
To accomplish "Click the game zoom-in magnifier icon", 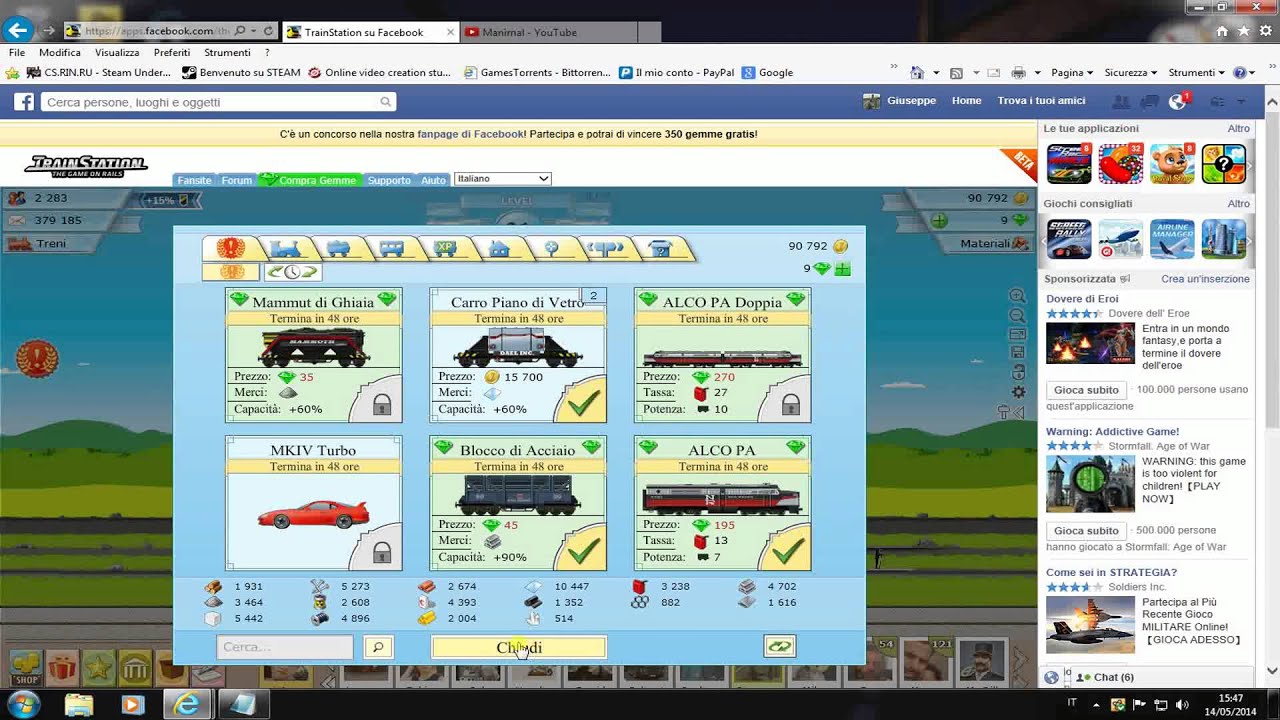I will click(x=1017, y=296).
